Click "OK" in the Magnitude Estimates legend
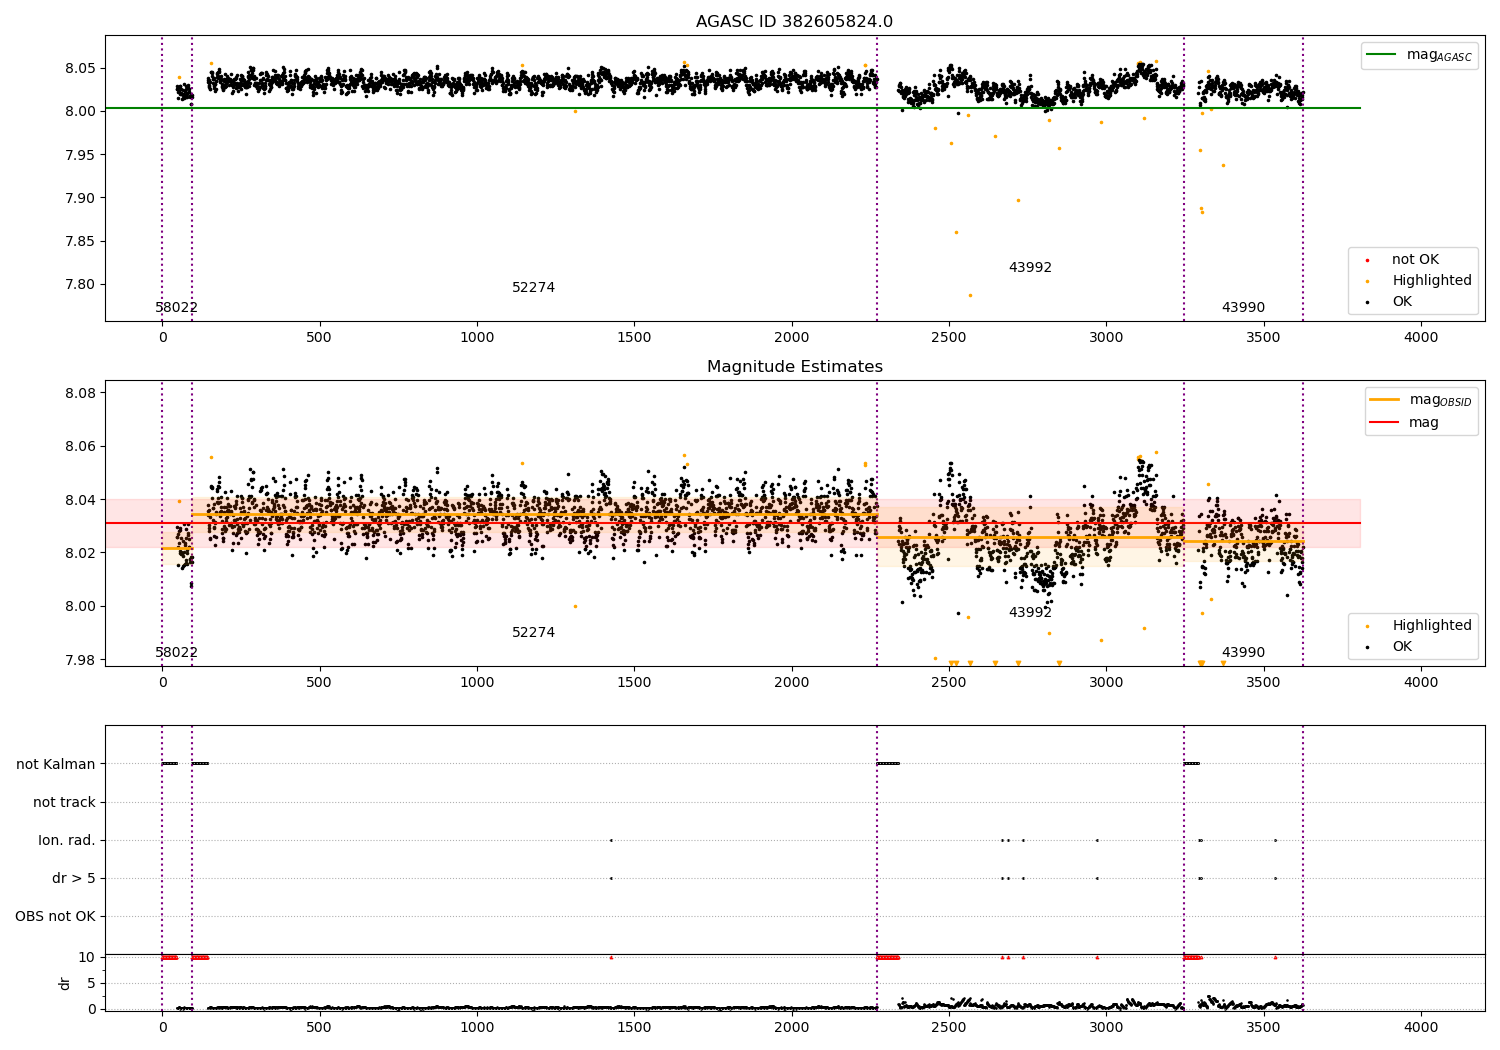 click(1402, 647)
